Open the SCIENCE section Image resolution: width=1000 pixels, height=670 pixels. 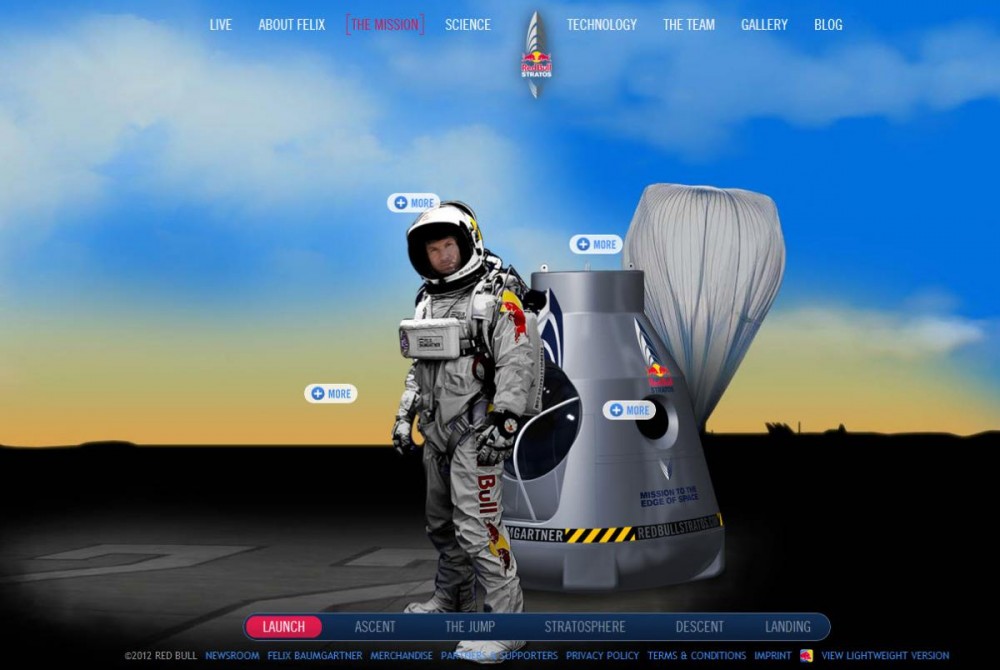coord(467,25)
